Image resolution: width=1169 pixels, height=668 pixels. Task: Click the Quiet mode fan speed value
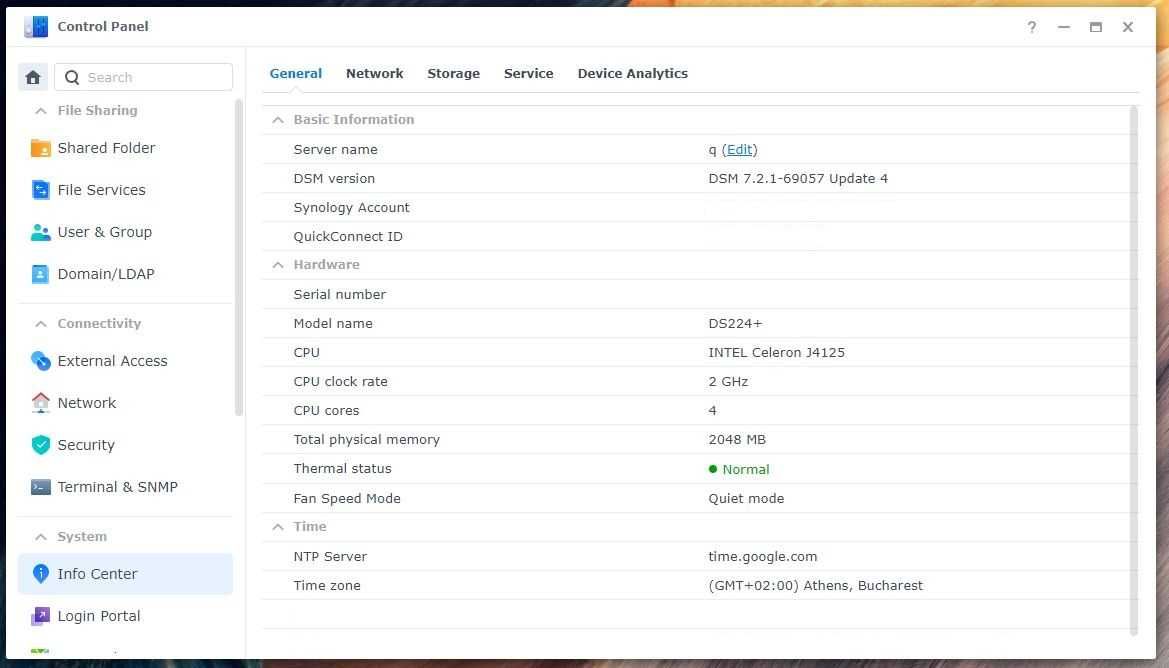tap(746, 499)
